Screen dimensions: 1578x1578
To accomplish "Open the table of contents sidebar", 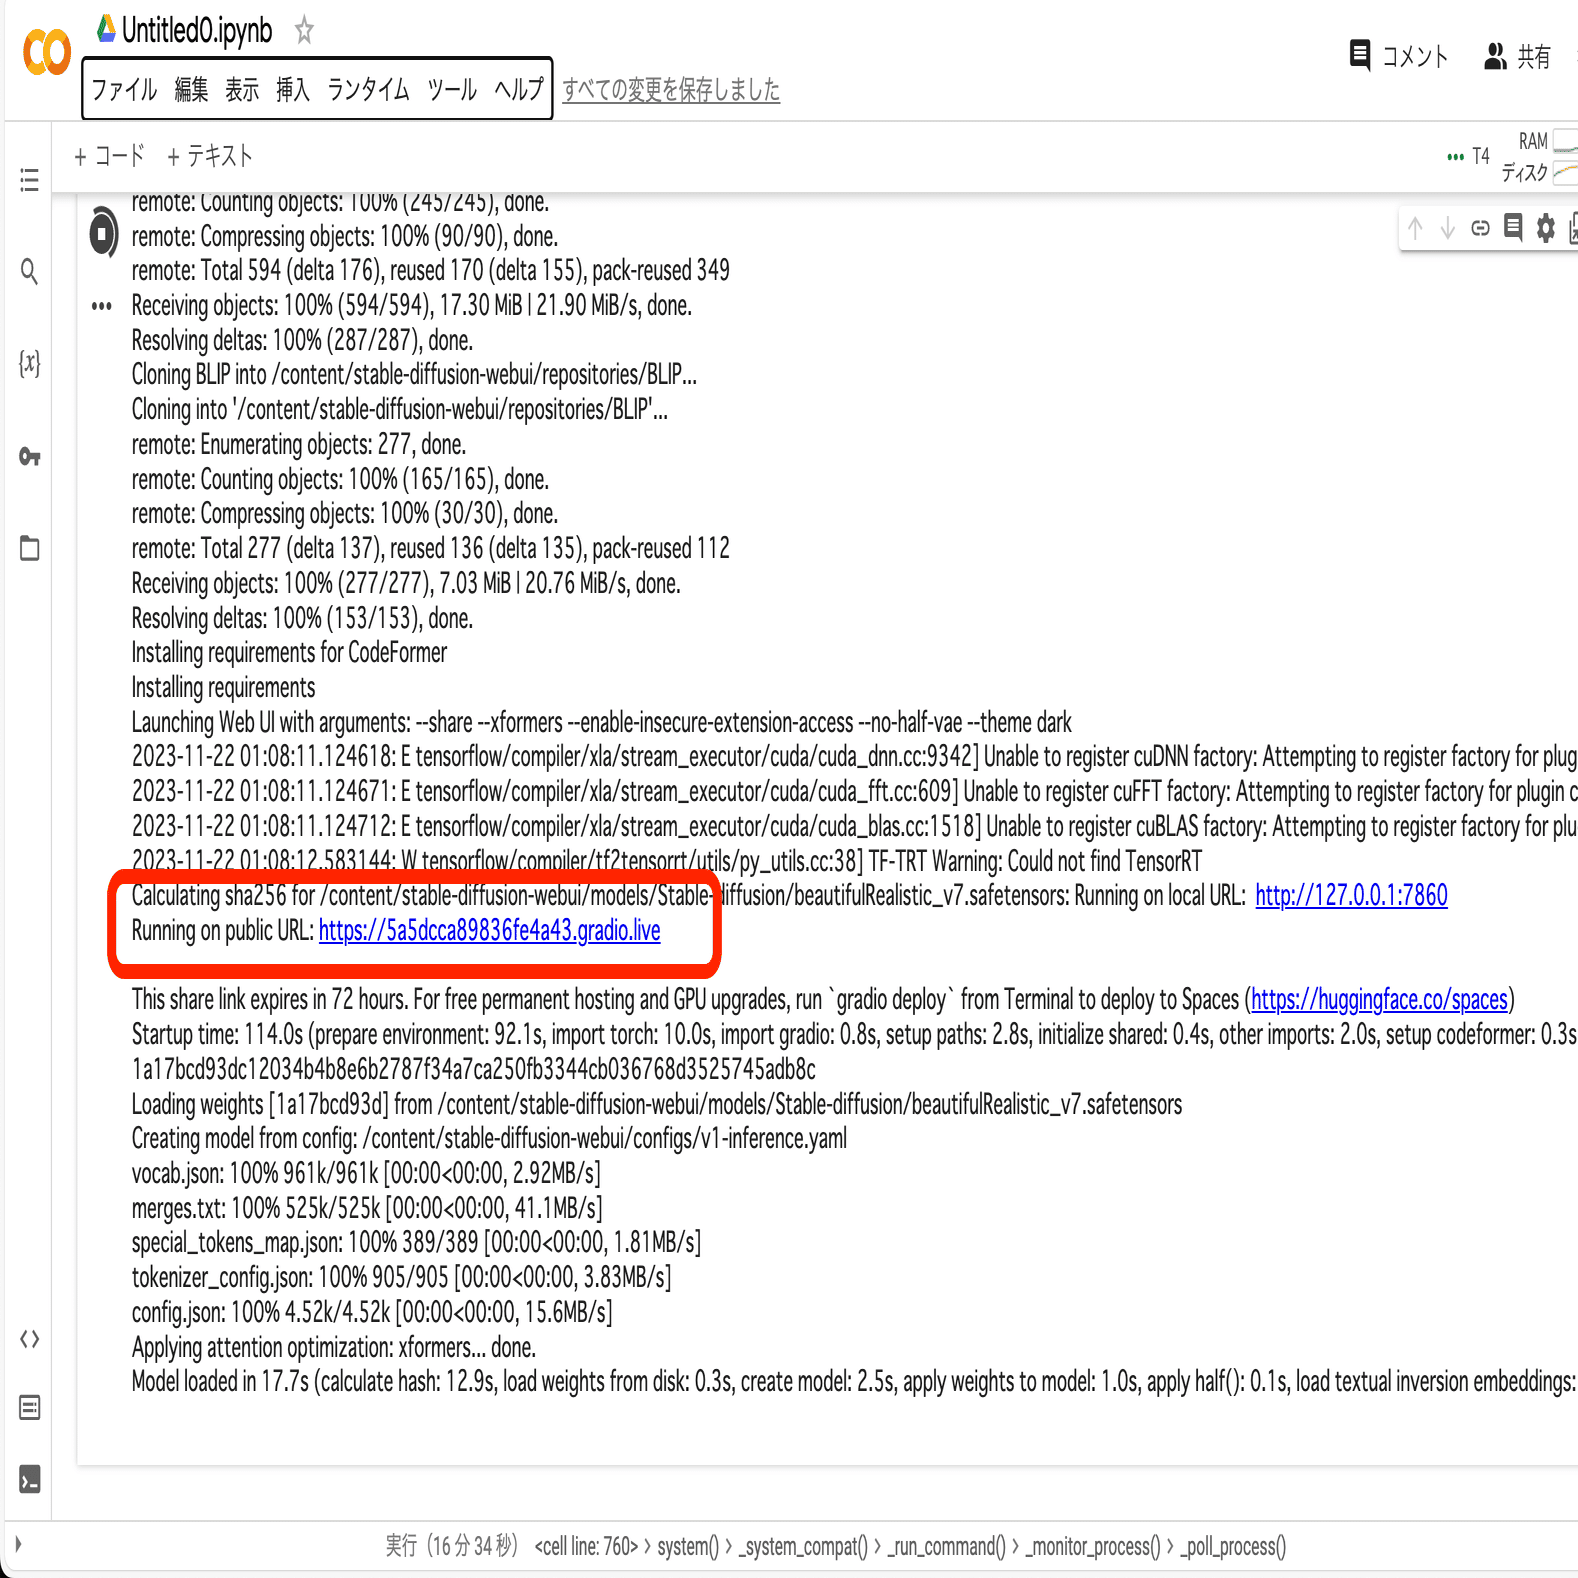I will pos(29,180).
